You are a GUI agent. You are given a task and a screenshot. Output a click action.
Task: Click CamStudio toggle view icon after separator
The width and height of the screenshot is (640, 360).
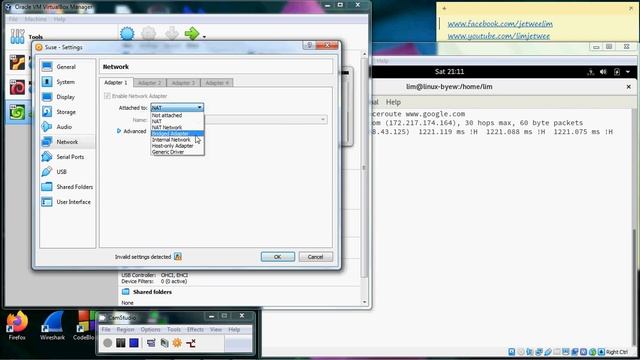tap(151, 343)
